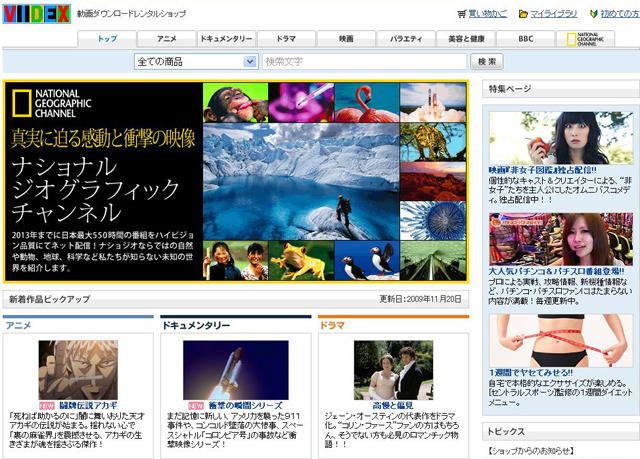
Task: Click the puffins thumbnail in the banner
Action: [x=367, y=261]
